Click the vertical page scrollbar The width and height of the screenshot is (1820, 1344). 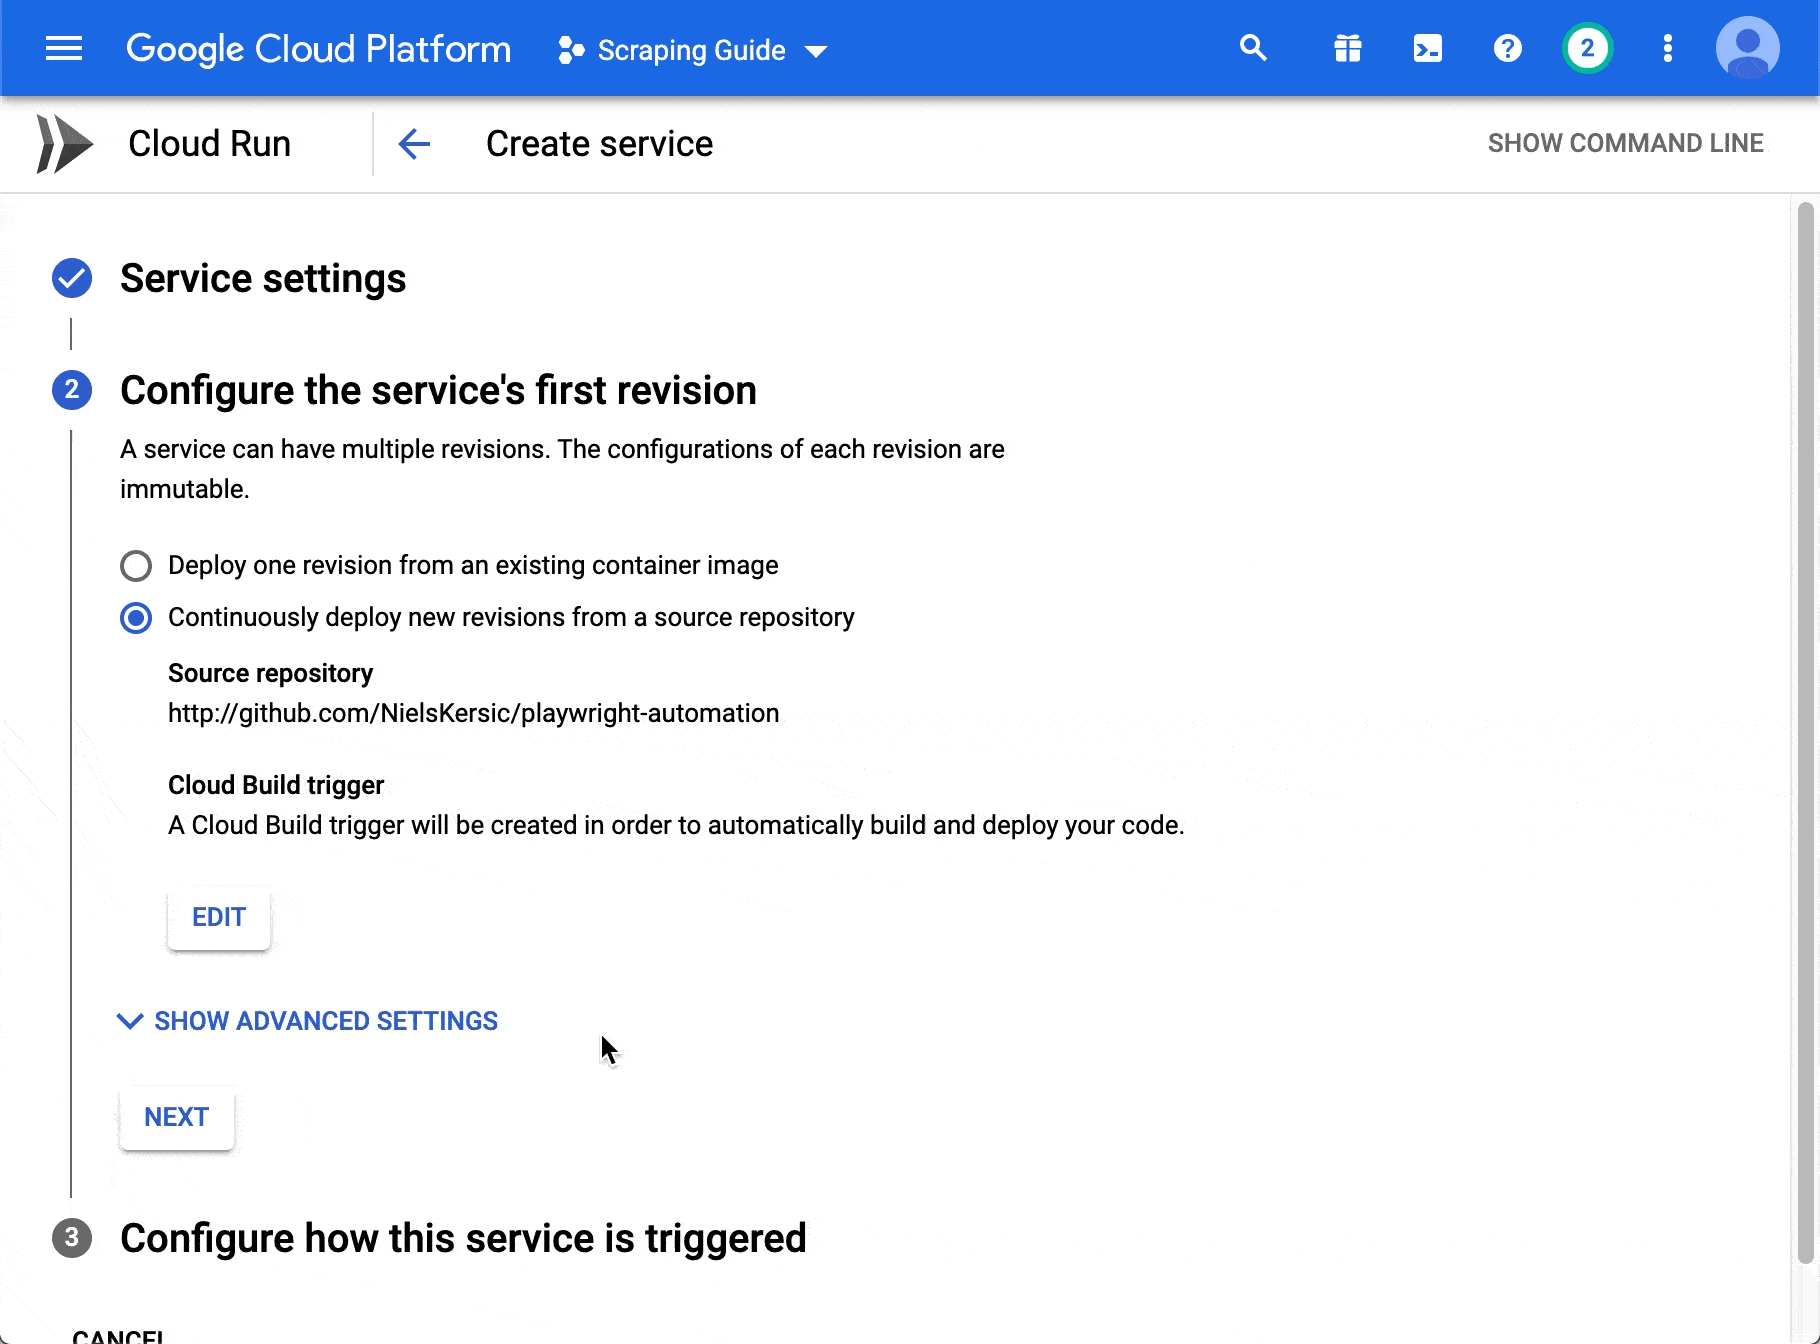coord(1805,733)
